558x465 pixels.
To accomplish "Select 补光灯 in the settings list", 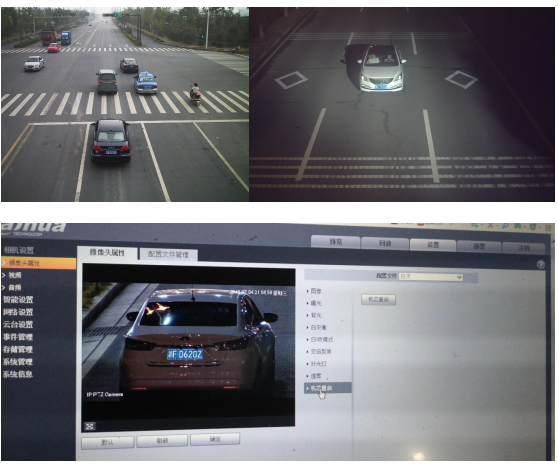I will point(319,364).
